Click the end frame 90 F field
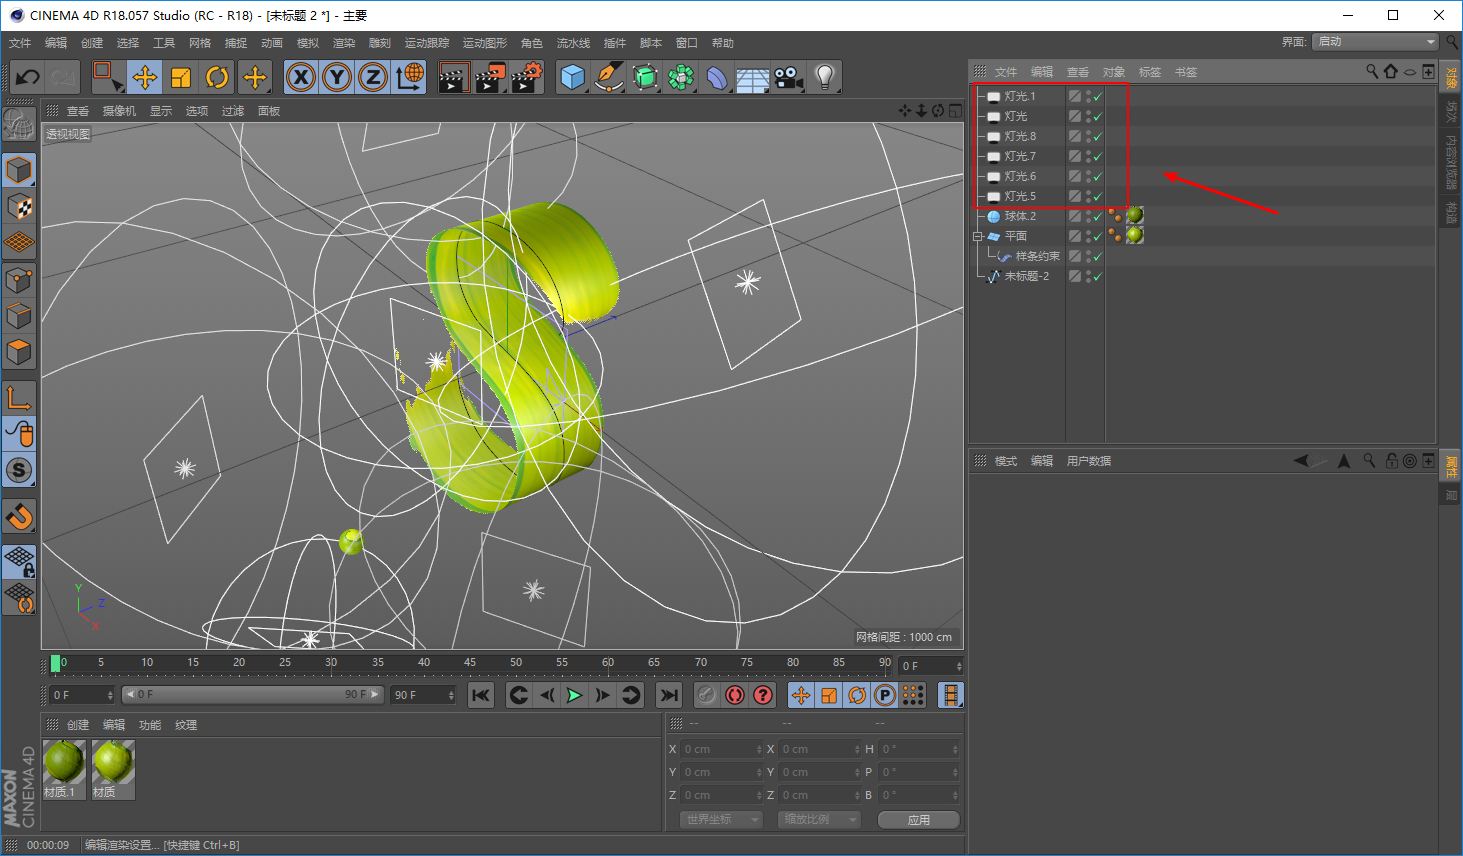The width and height of the screenshot is (1463, 856). click(x=424, y=695)
